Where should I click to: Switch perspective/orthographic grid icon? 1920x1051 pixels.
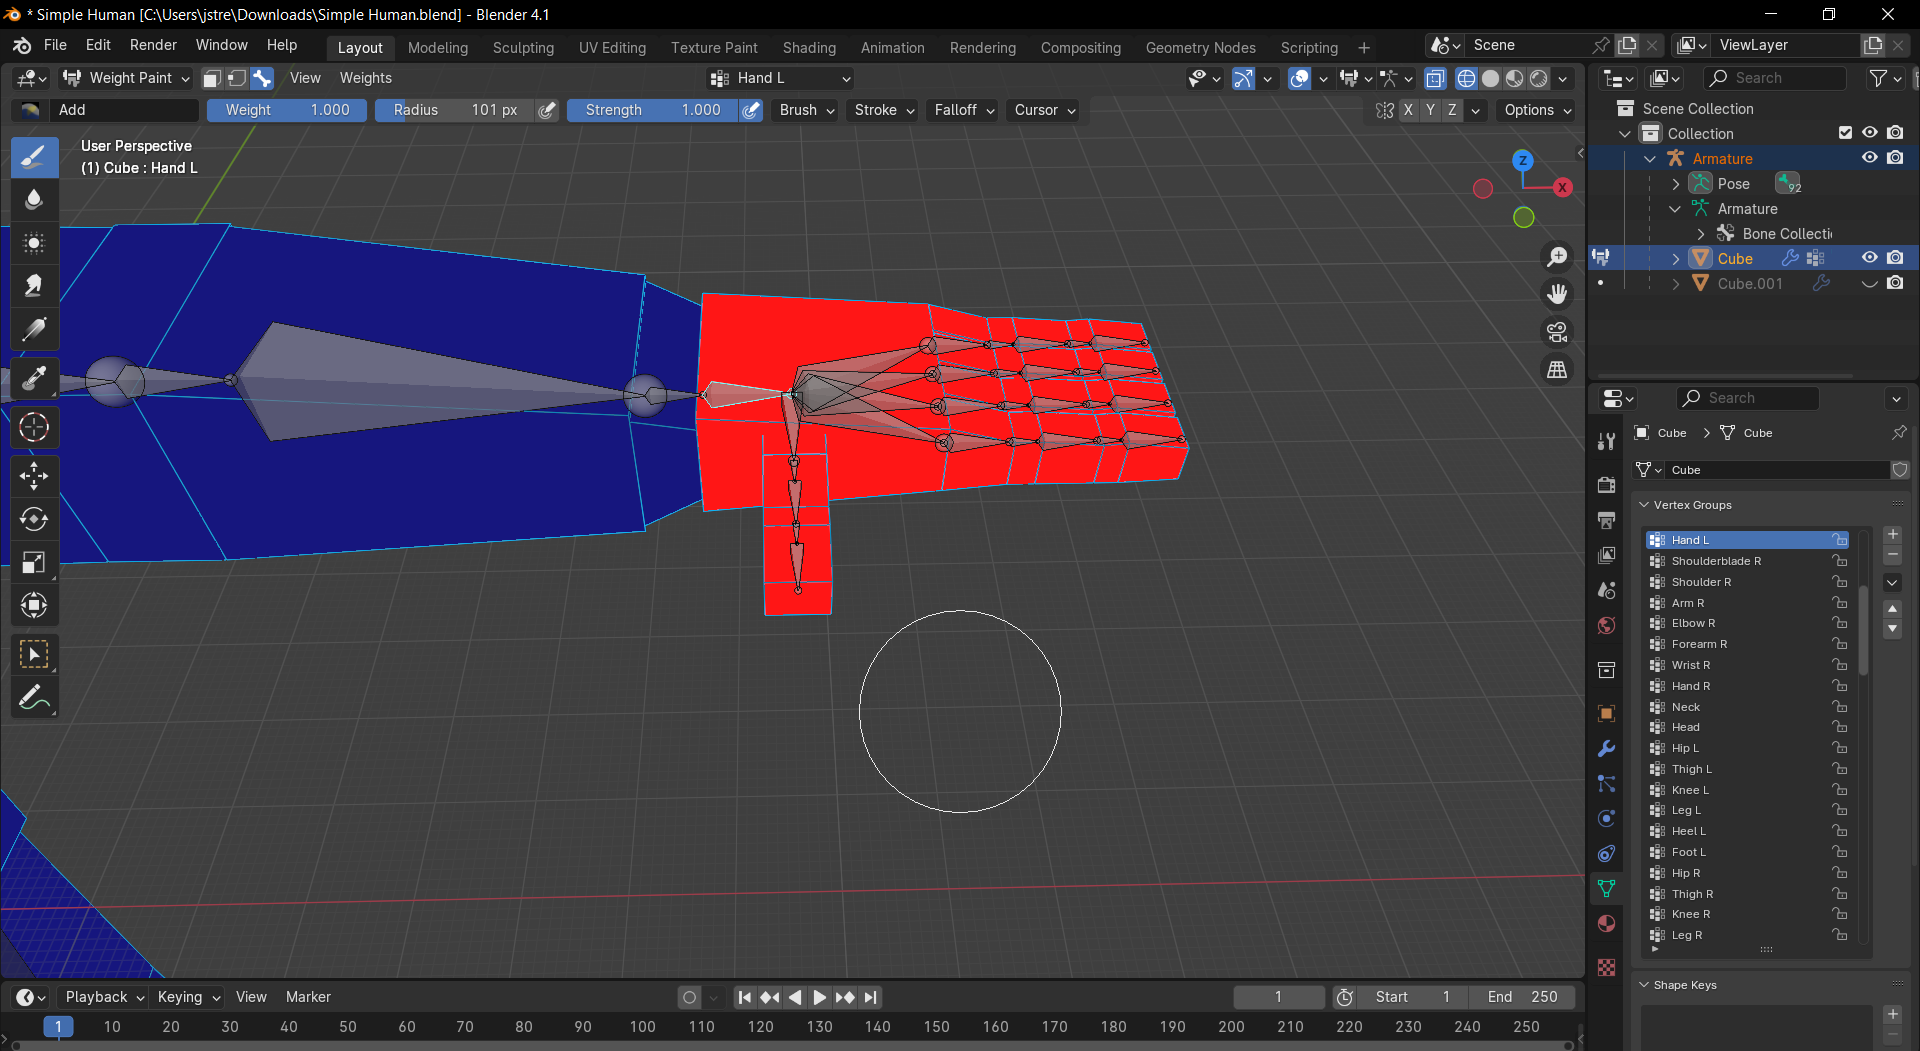pyautogui.click(x=1557, y=370)
